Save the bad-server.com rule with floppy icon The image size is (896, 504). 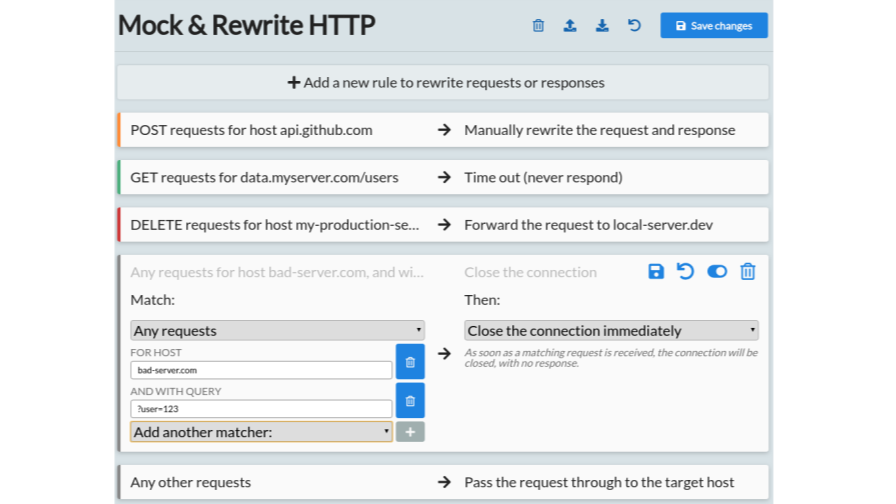point(656,271)
